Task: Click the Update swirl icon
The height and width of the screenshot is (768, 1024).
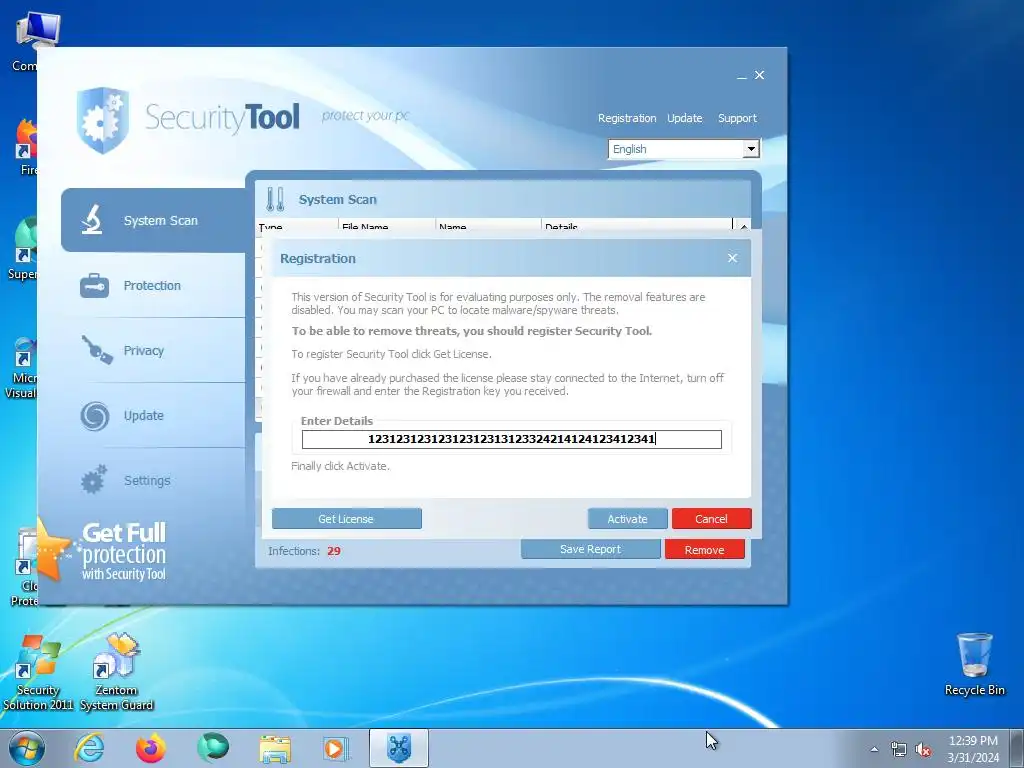Action: [95, 416]
